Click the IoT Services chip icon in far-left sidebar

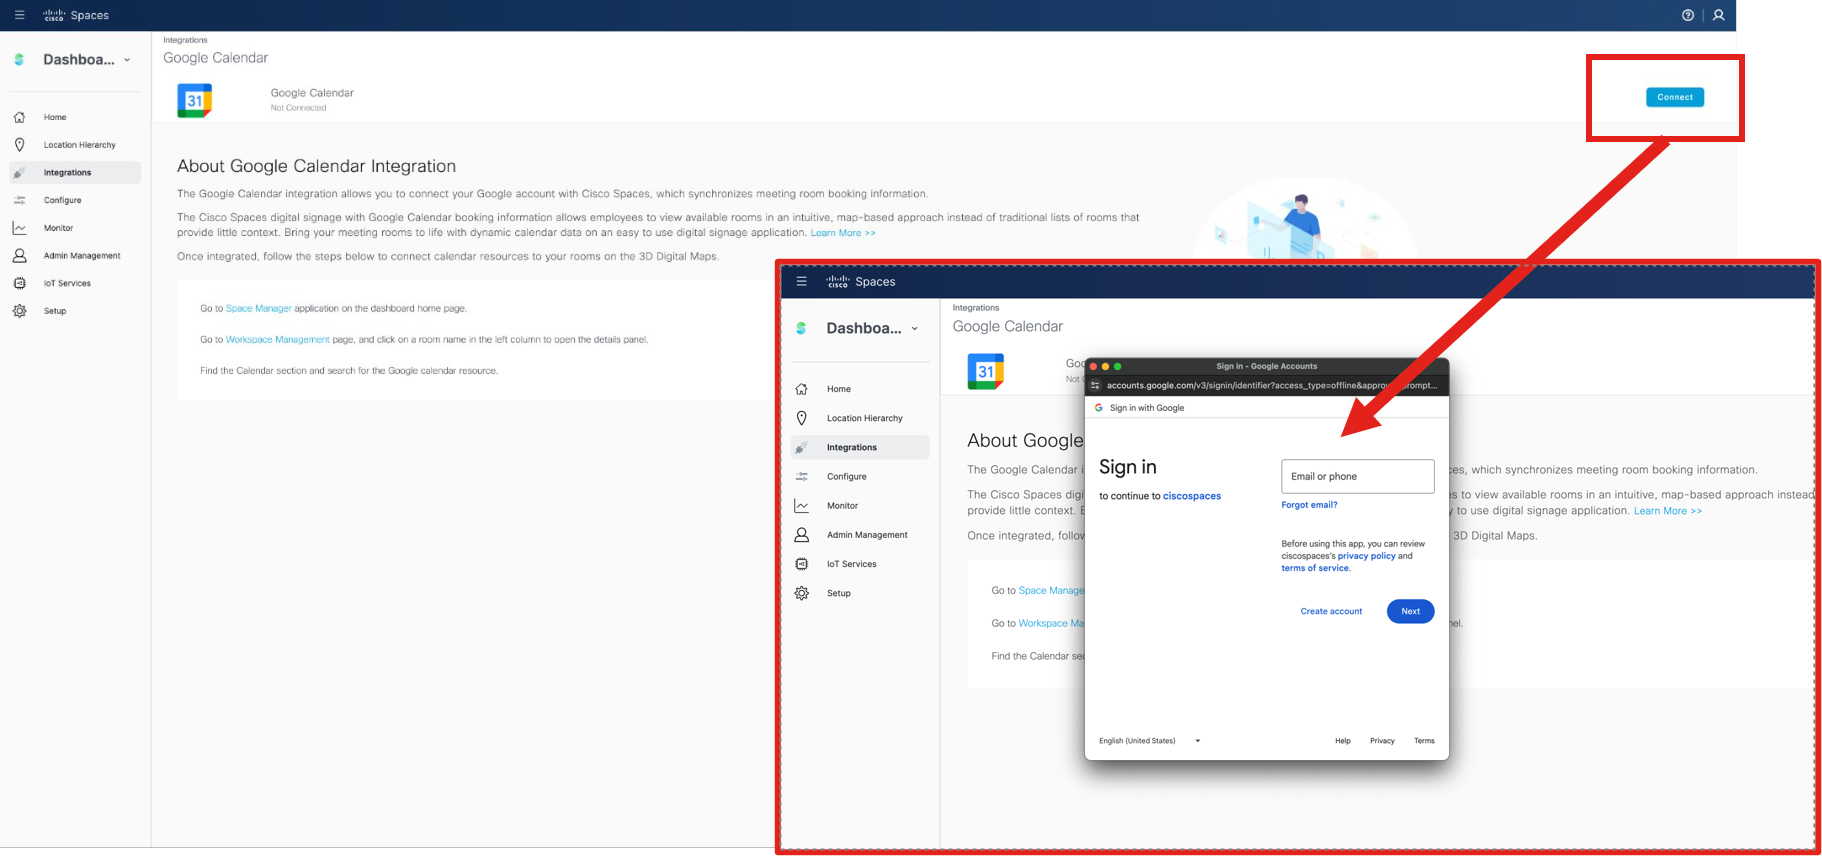click(x=19, y=283)
